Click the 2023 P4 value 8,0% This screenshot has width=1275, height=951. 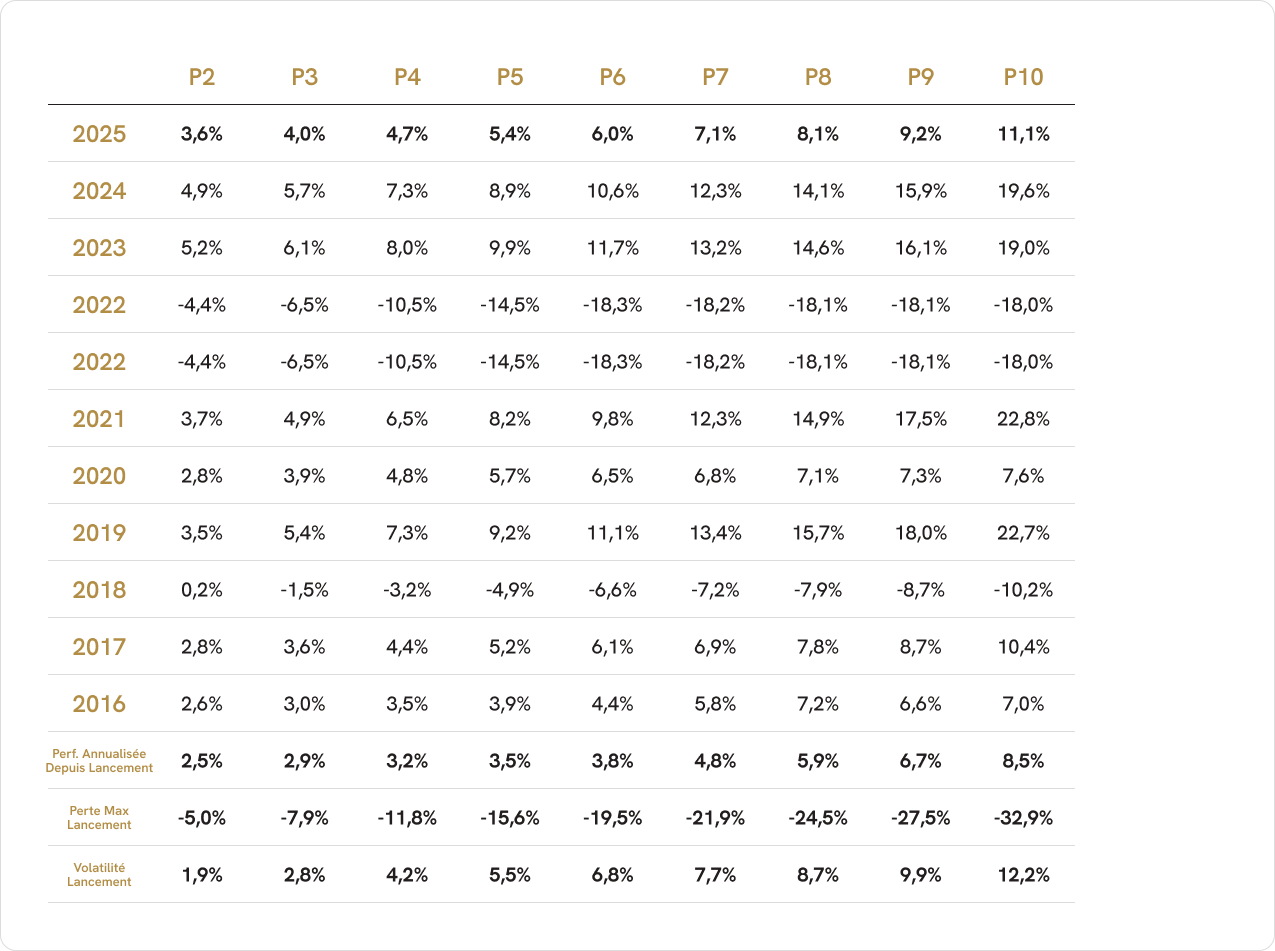[407, 248]
